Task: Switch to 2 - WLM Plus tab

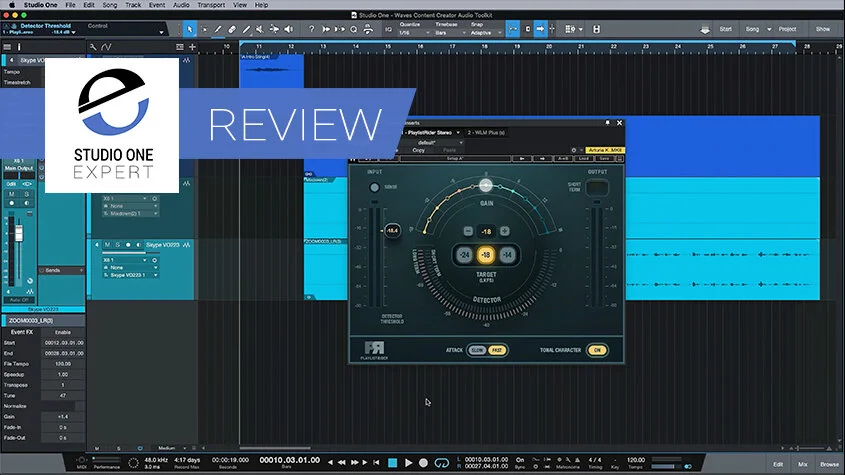Action: click(x=486, y=133)
